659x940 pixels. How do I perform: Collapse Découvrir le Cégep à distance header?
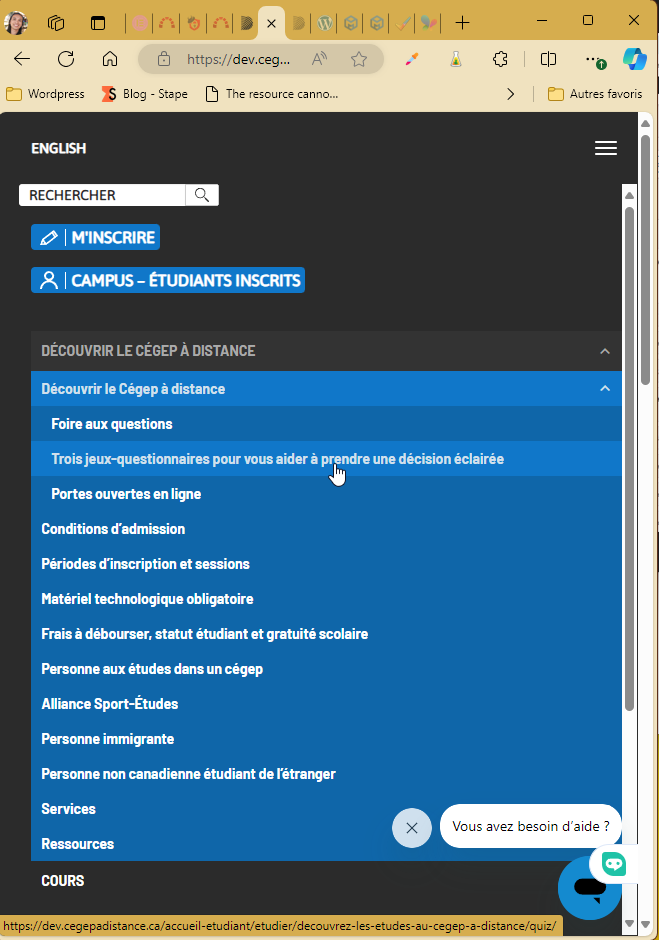(604, 351)
